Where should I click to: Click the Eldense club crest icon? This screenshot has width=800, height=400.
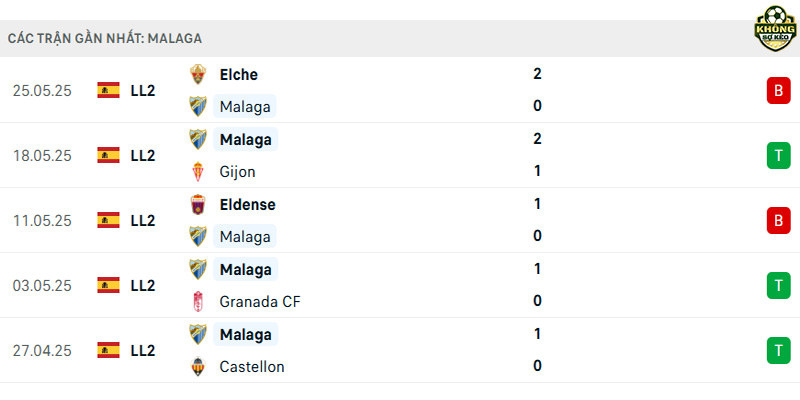pos(198,205)
